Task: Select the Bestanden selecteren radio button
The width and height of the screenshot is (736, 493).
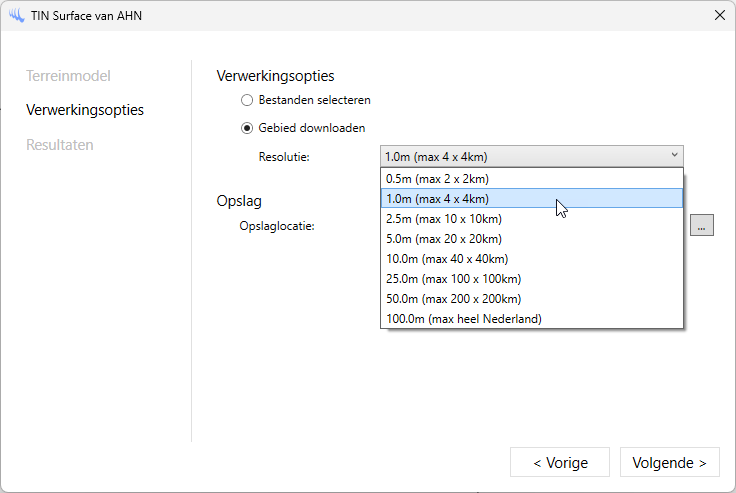Action: [x=247, y=100]
